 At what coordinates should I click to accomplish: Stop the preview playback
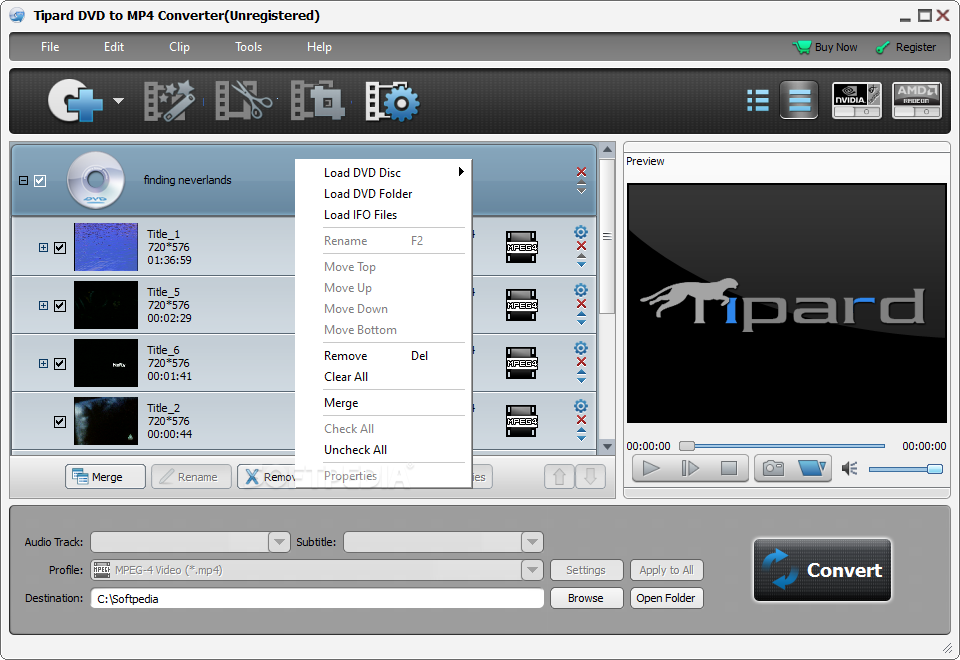(x=729, y=468)
